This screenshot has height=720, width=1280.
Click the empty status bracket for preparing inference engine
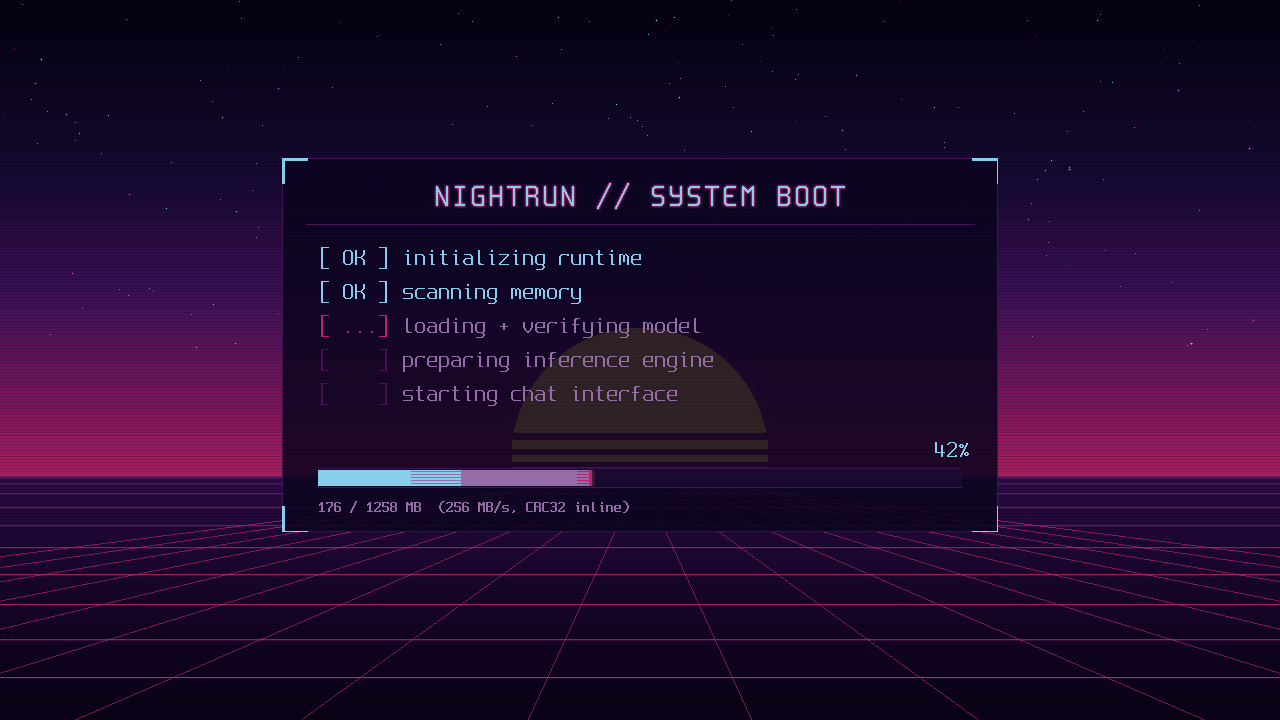coord(354,360)
